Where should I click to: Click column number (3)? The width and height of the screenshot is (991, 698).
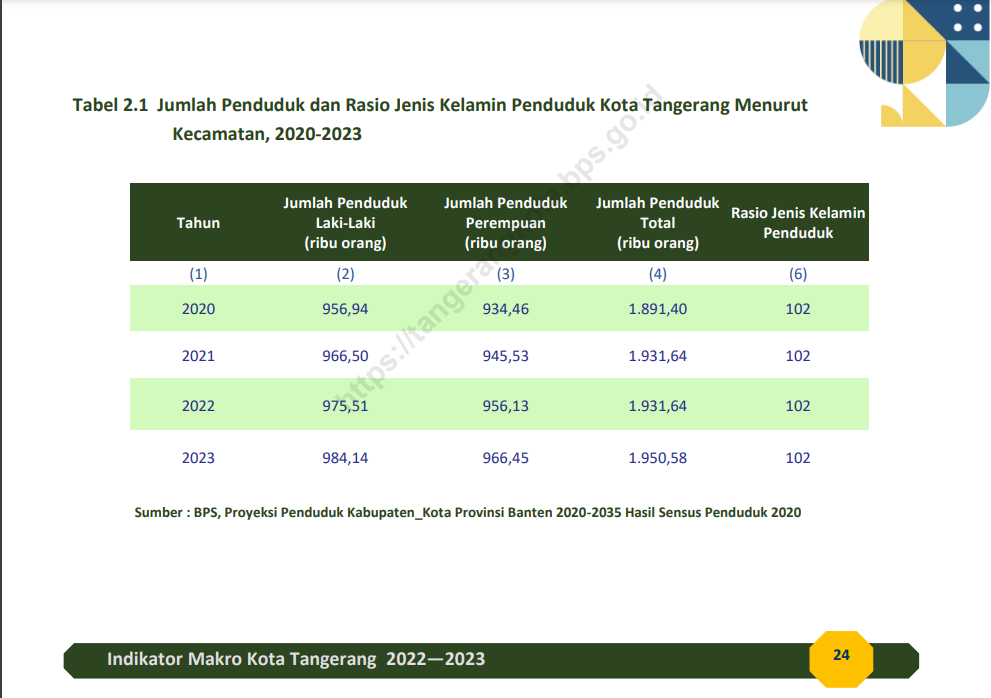coord(506,274)
